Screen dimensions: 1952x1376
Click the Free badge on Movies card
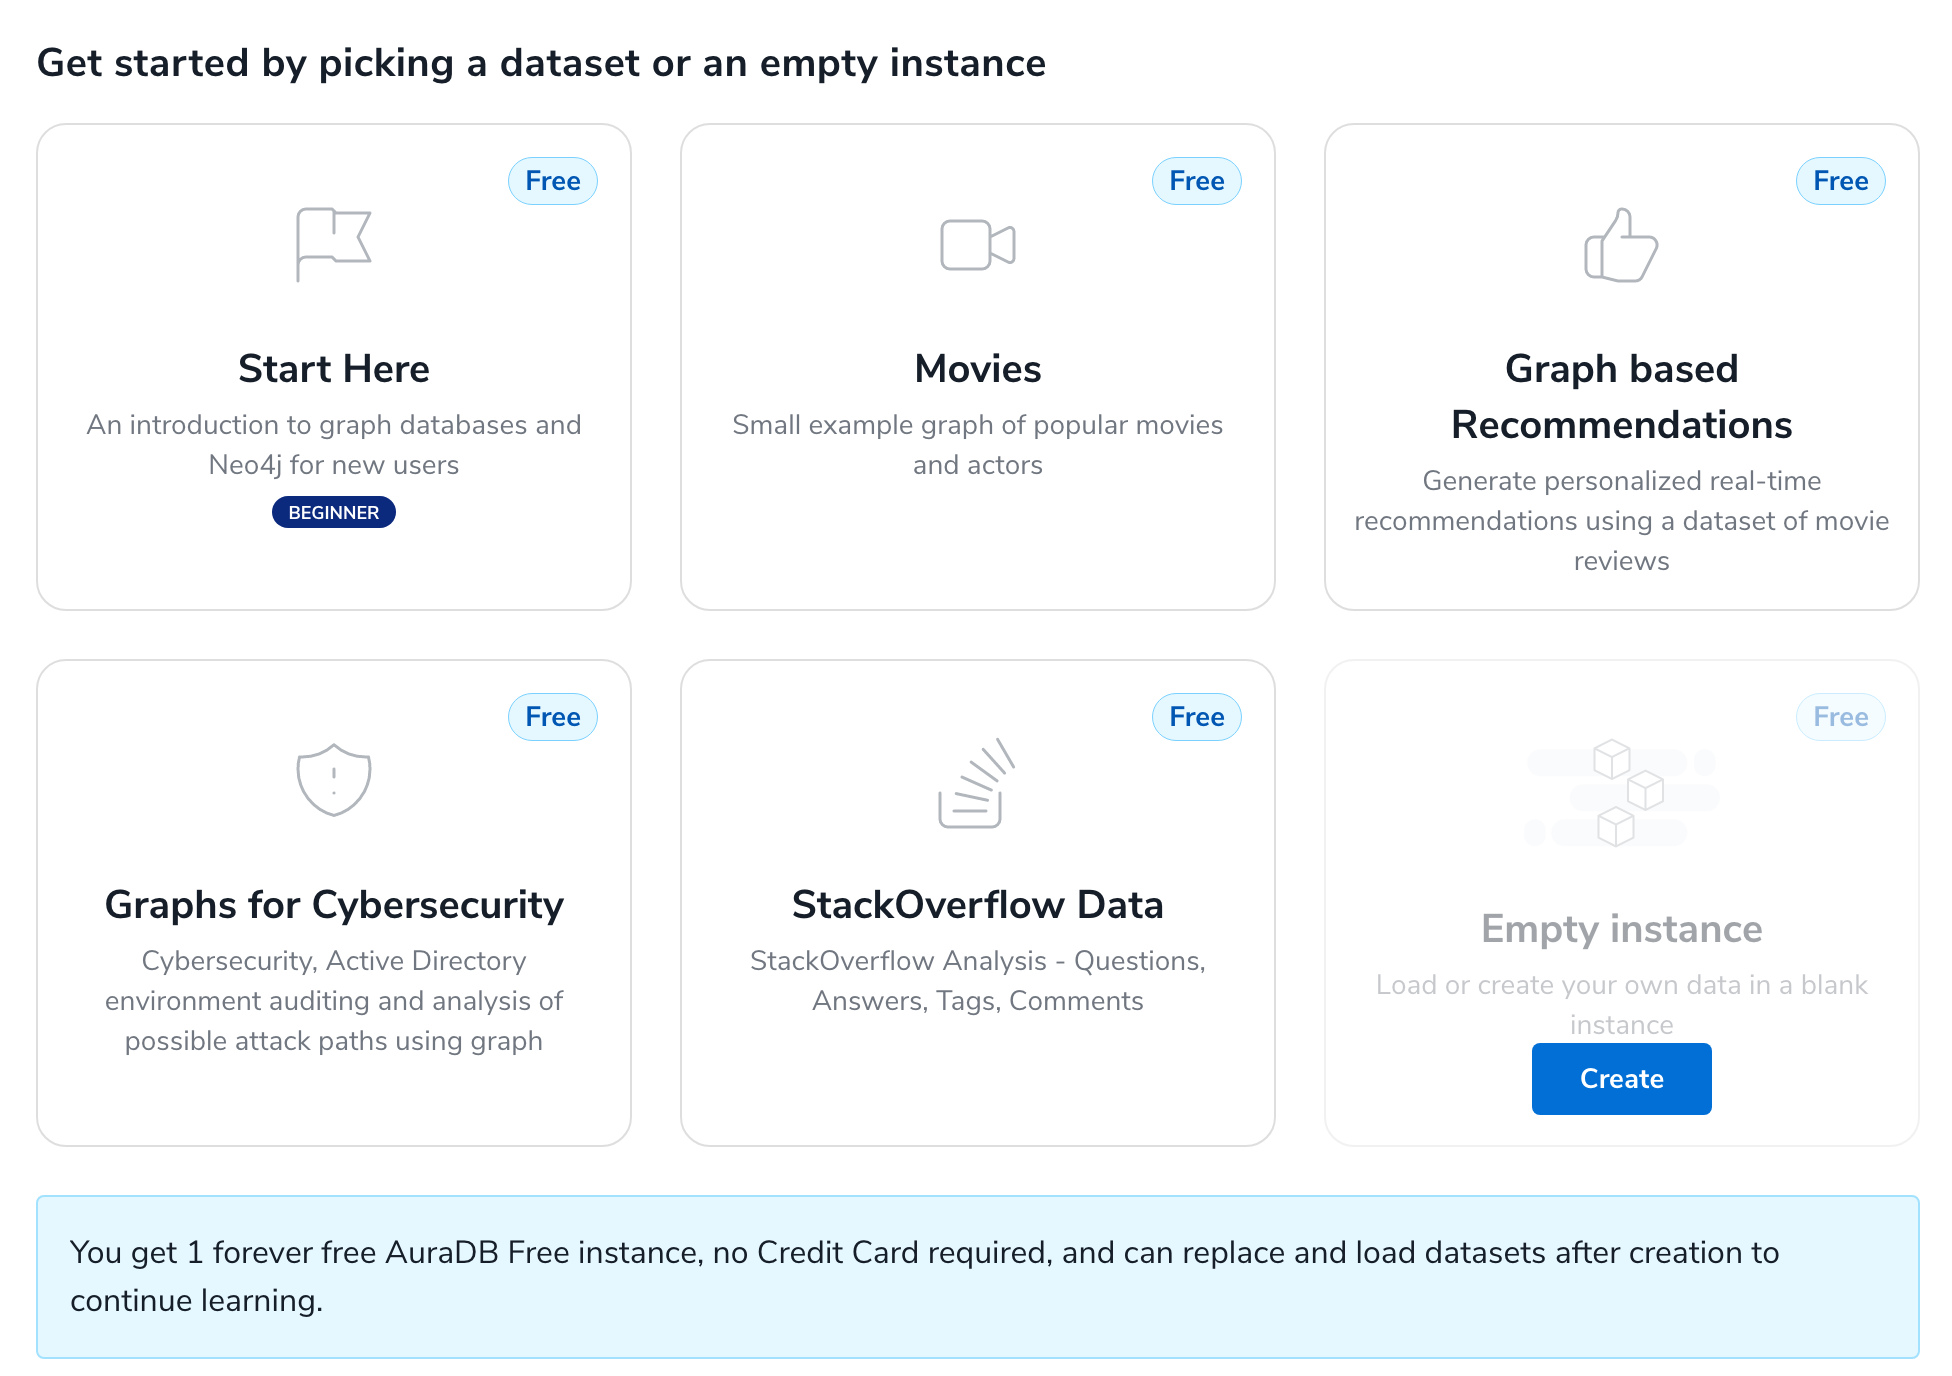(1196, 181)
